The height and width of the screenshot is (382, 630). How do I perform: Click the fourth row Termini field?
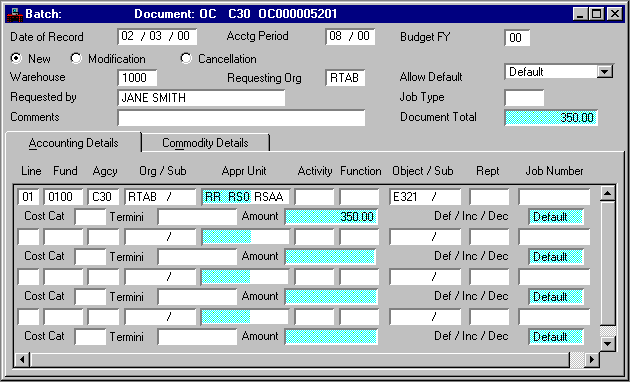coord(197,337)
